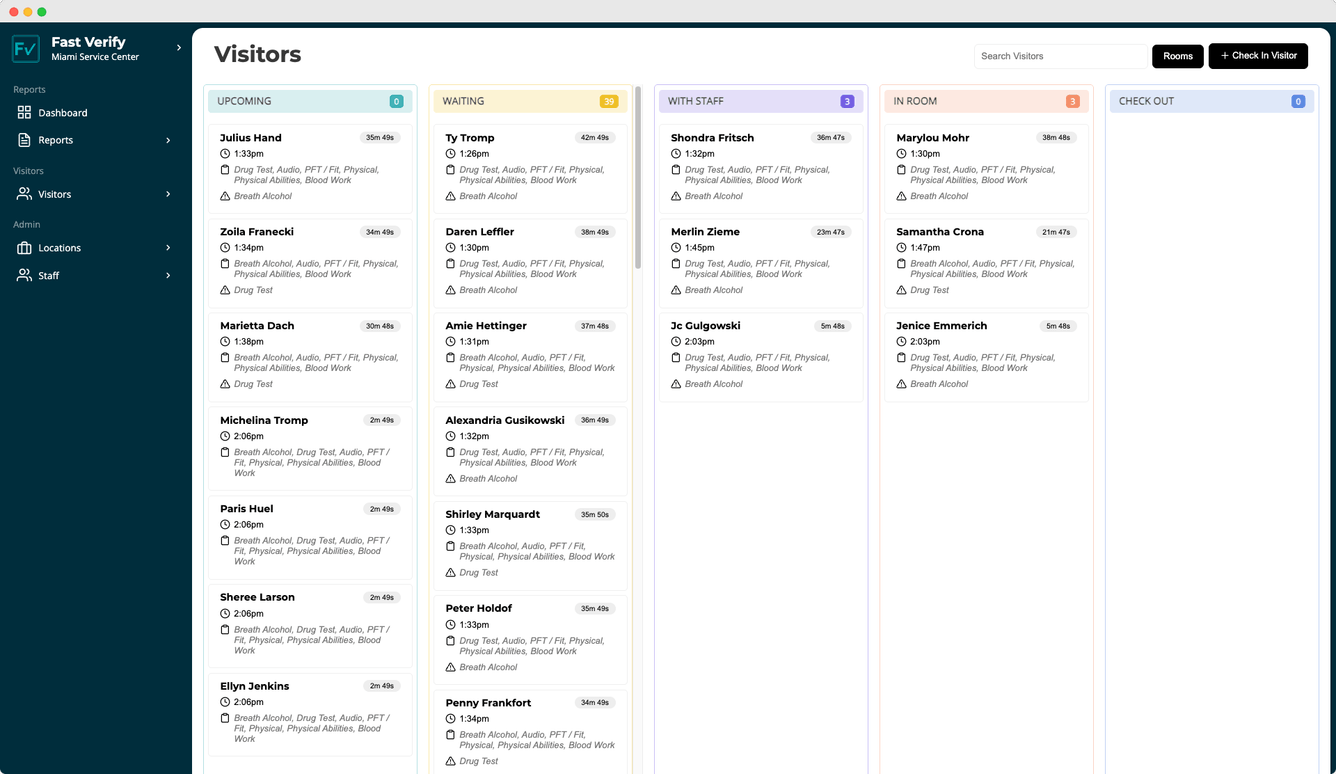Click the Staff people icon in sidebar
Image resolution: width=1336 pixels, height=774 pixels.
click(24, 275)
